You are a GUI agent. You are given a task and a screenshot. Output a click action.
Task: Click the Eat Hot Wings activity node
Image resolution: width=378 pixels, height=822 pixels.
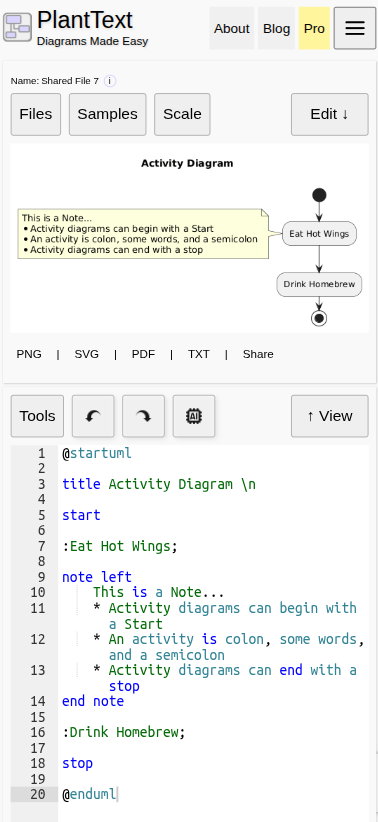pos(319,234)
